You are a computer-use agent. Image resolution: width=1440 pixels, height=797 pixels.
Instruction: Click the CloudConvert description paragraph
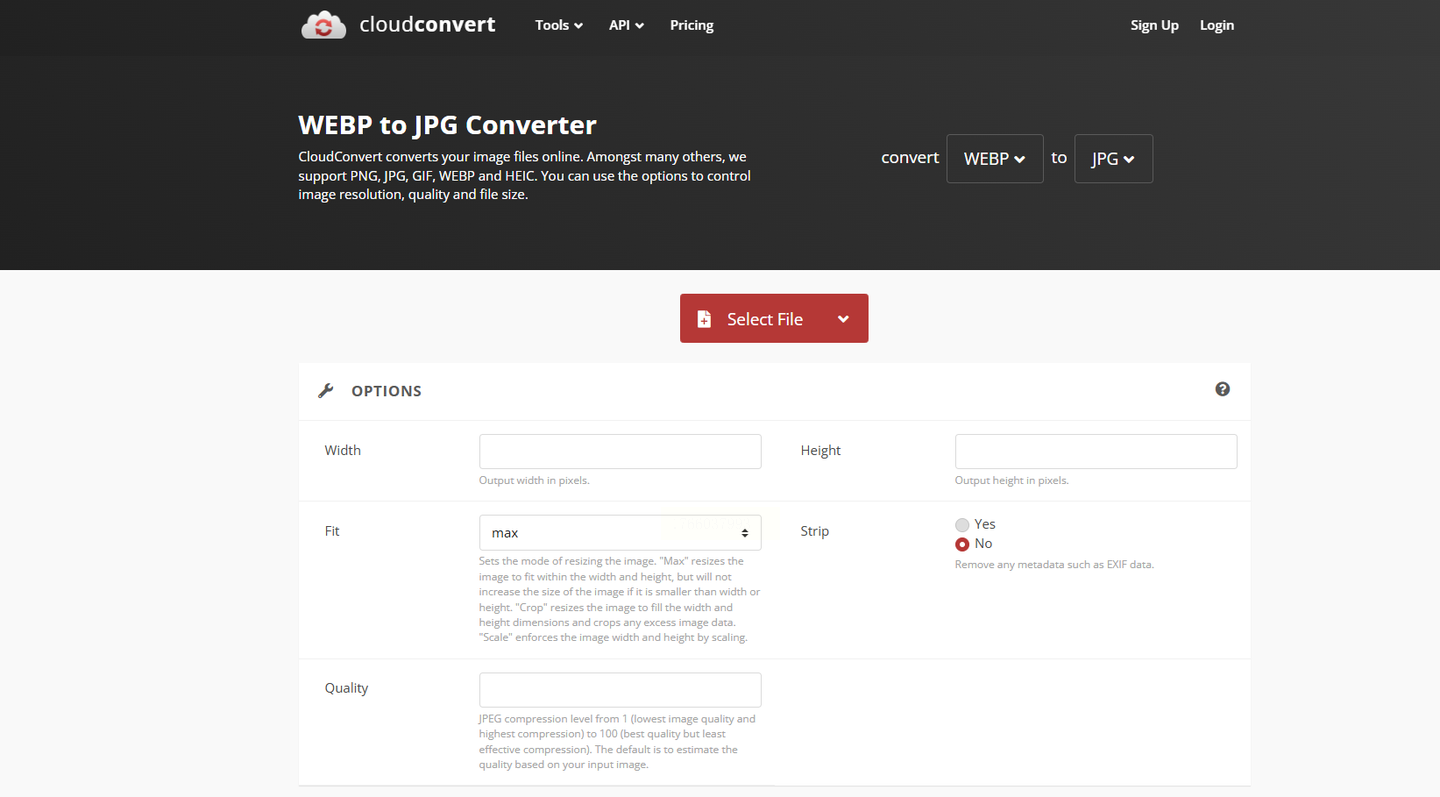pyautogui.click(x=524, y=176)
